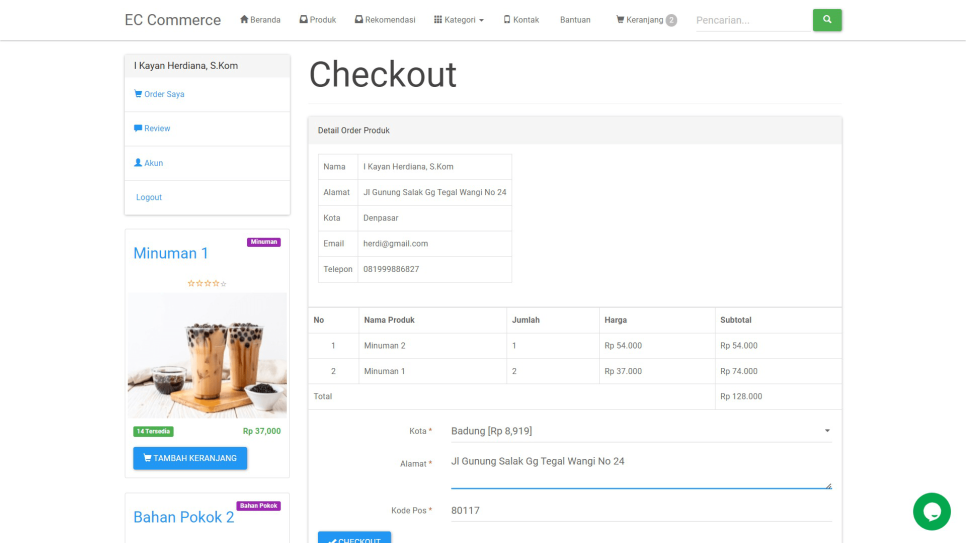Click the Minuman 2 product name cell
This screenshot has height=543, width=966.
pyautogui.click(x=432, y=346)
